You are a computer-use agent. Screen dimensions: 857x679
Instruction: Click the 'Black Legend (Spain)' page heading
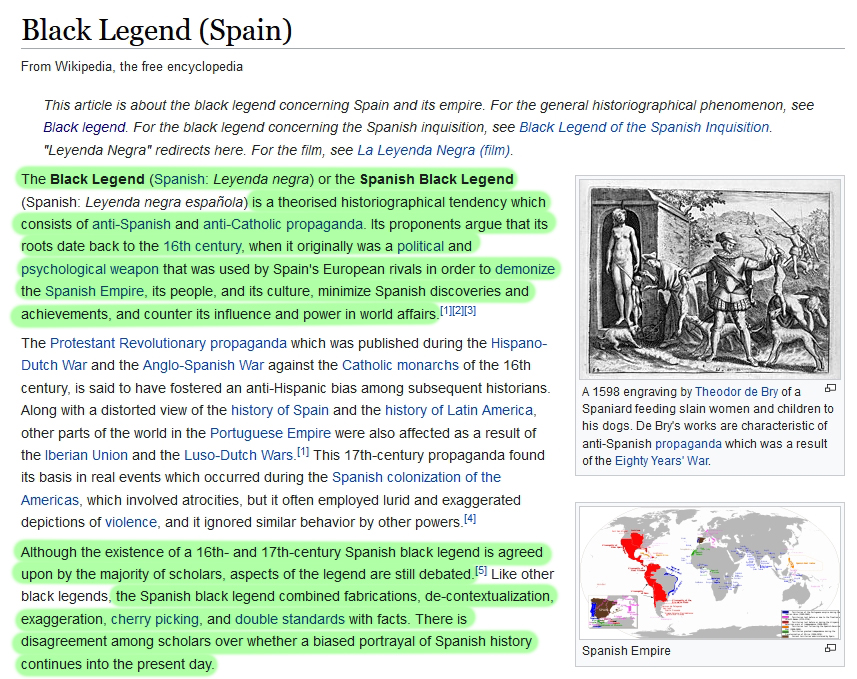[157, 30]
